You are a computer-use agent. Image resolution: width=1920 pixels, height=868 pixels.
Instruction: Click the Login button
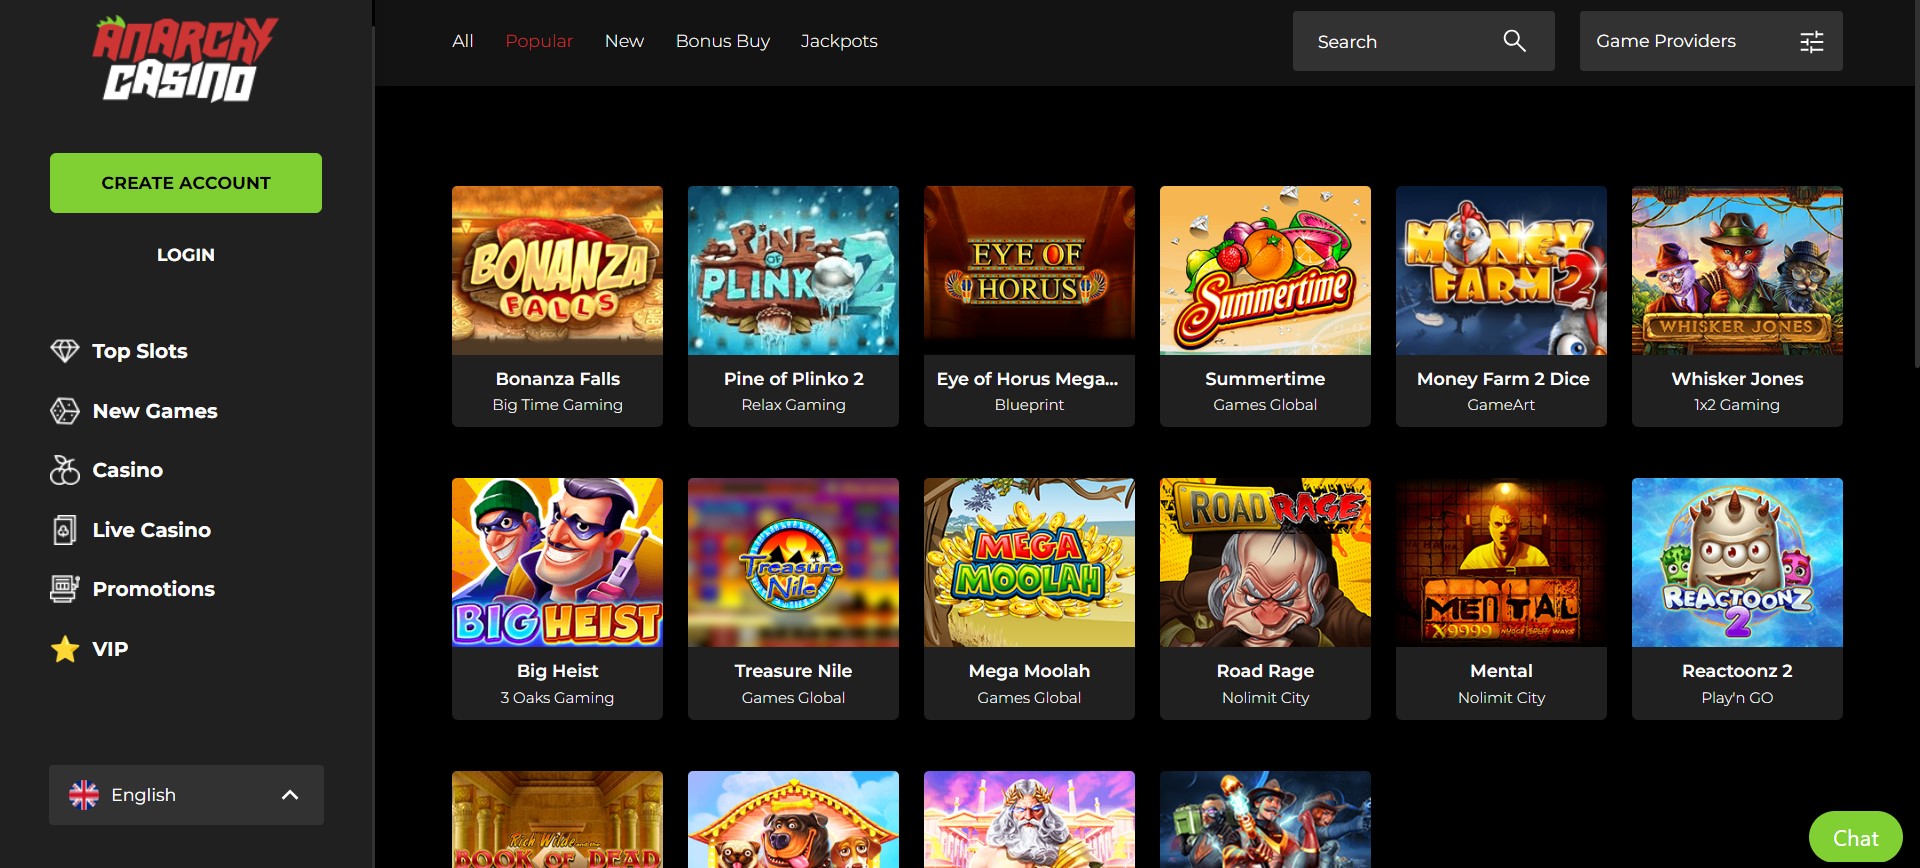click(x=186, y=255)
